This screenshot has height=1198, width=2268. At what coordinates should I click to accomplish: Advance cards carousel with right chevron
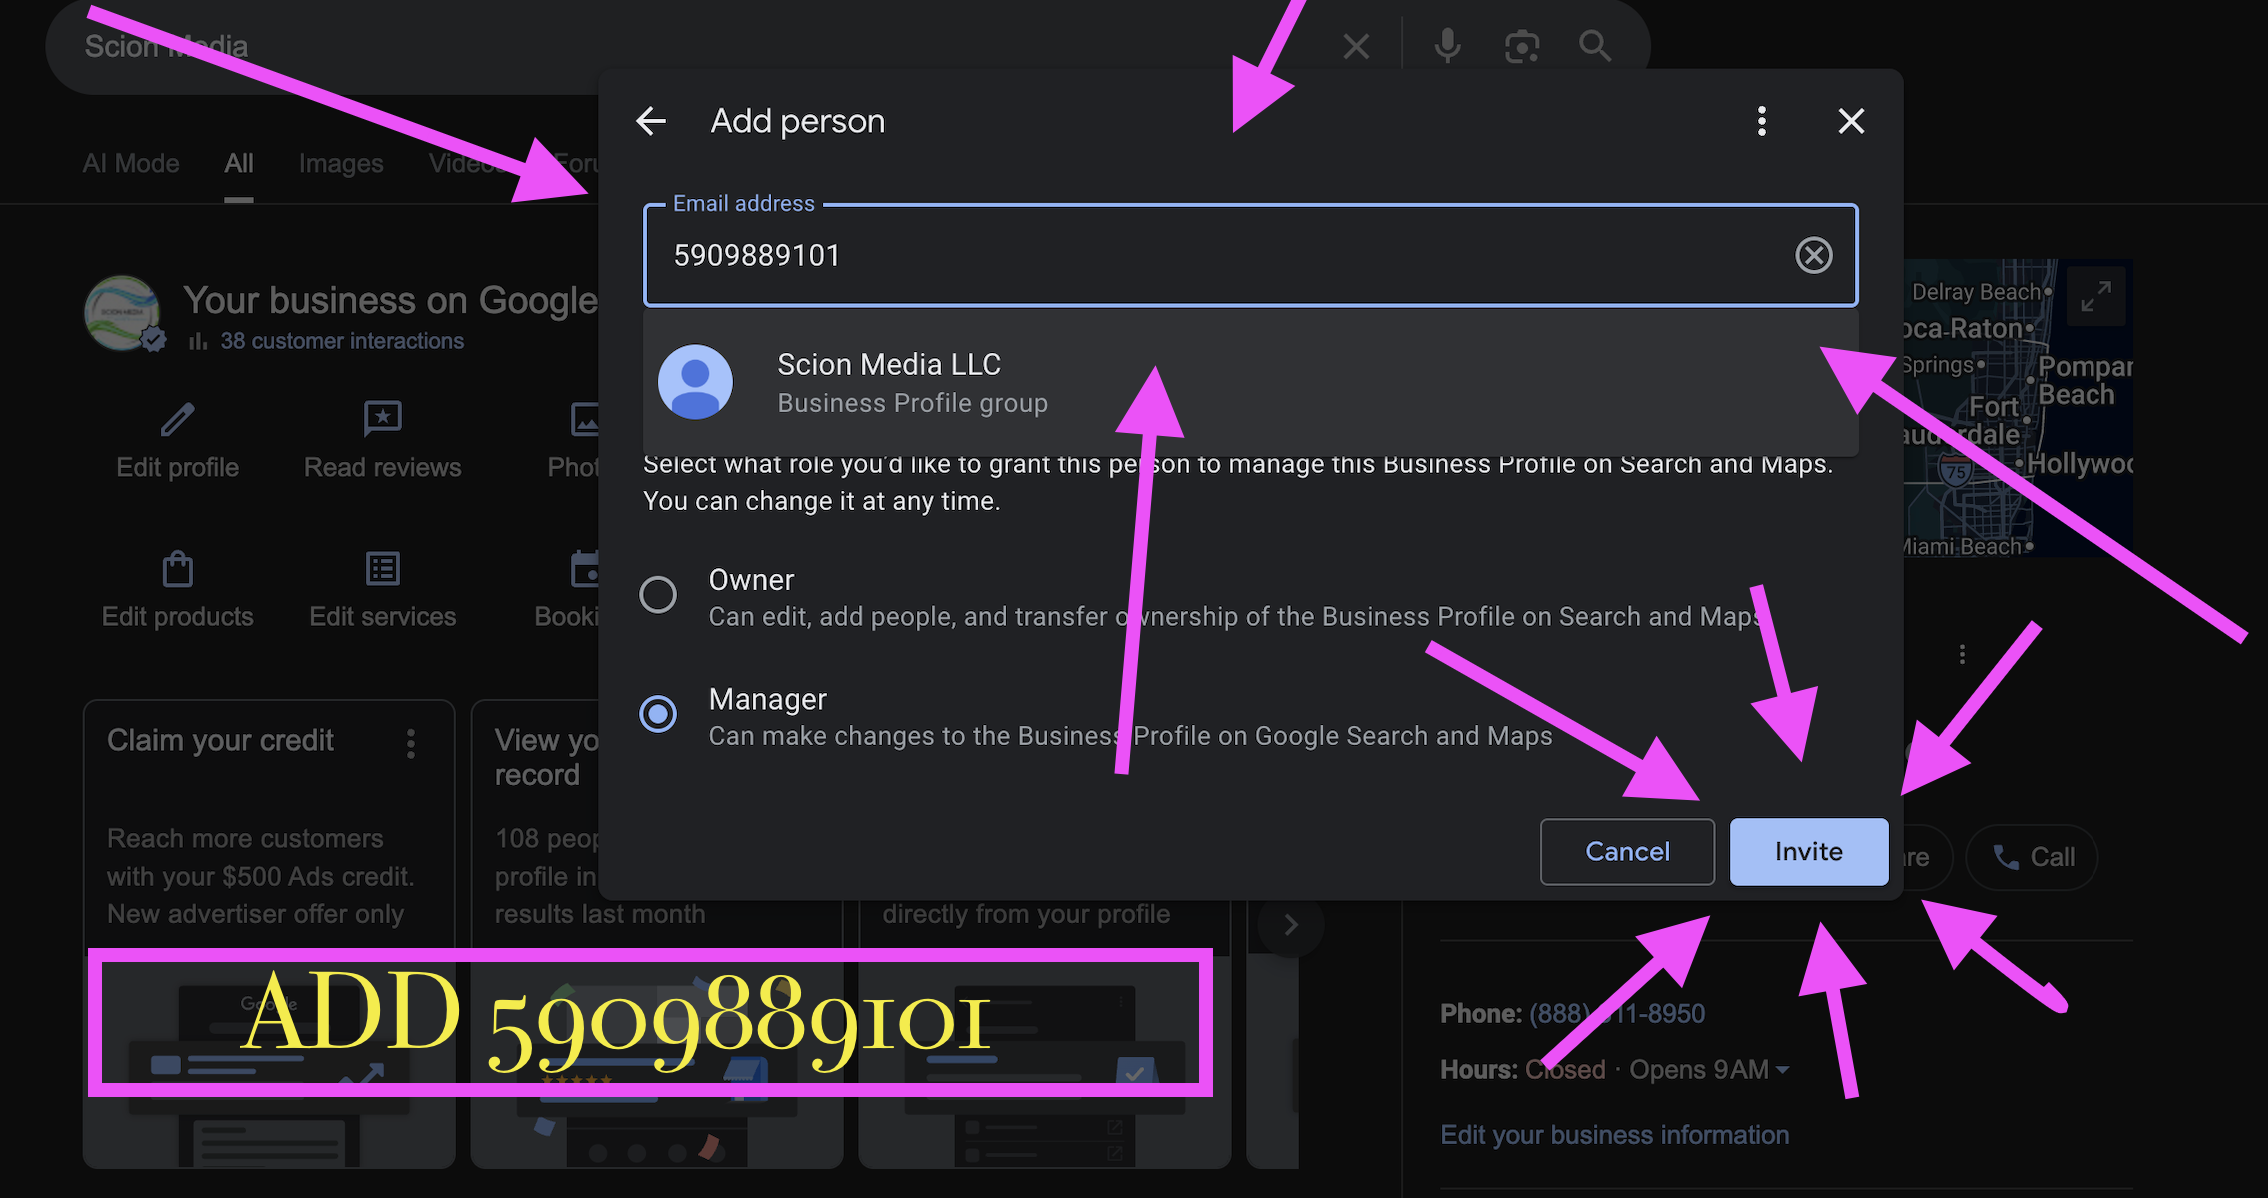[x=1291, y=925]
